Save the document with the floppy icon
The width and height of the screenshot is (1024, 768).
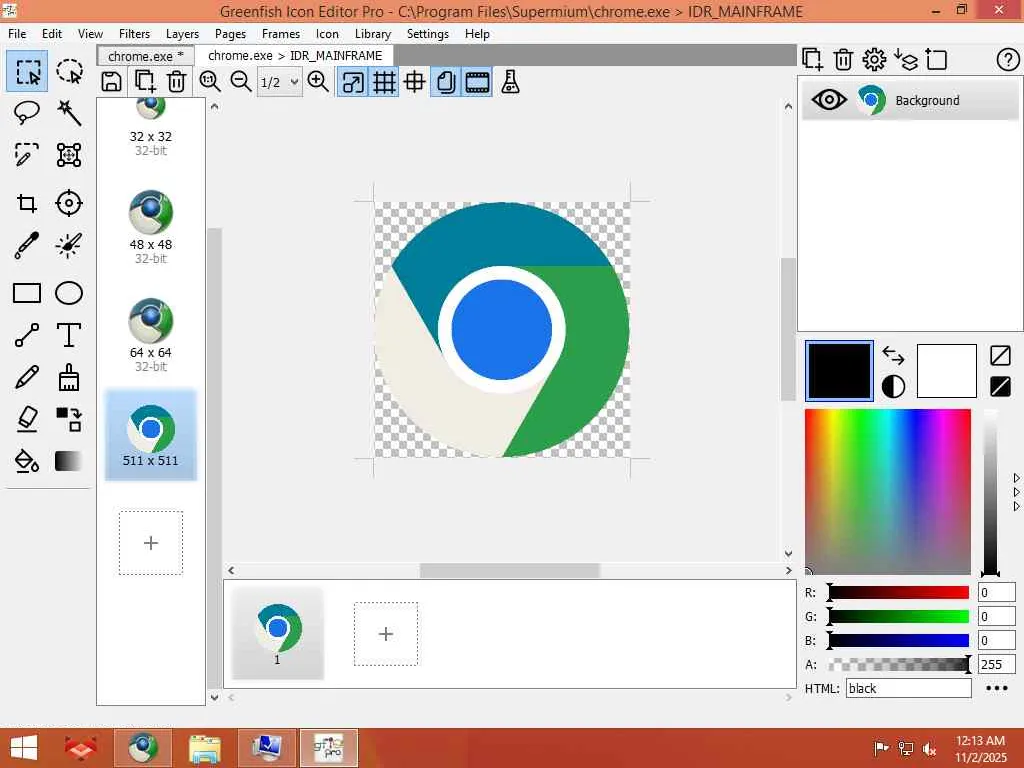tap(112, 82)
